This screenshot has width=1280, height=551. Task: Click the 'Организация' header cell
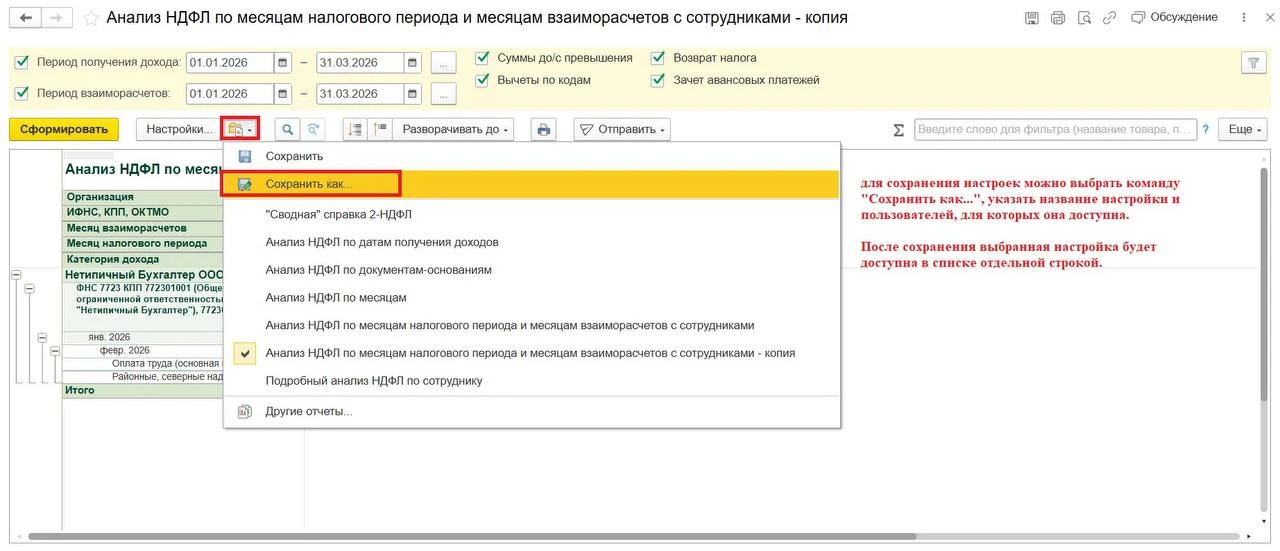pyautogui.click(x=143, y=197)
